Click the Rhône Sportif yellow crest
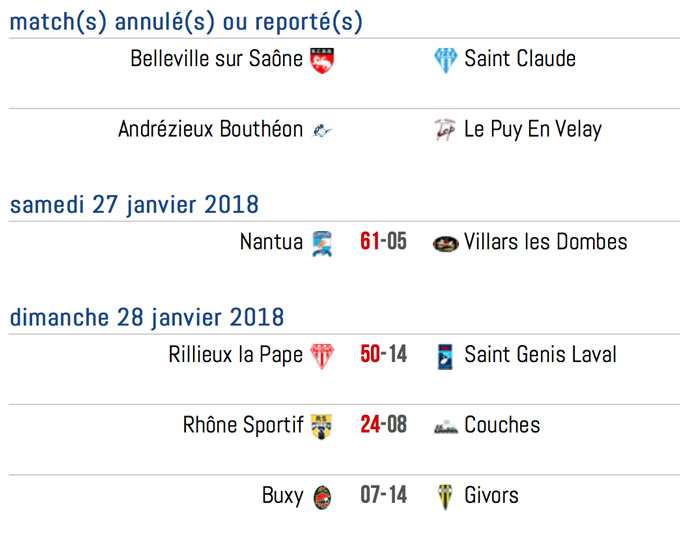The image size is (680, 541). (x=322, y=426)
